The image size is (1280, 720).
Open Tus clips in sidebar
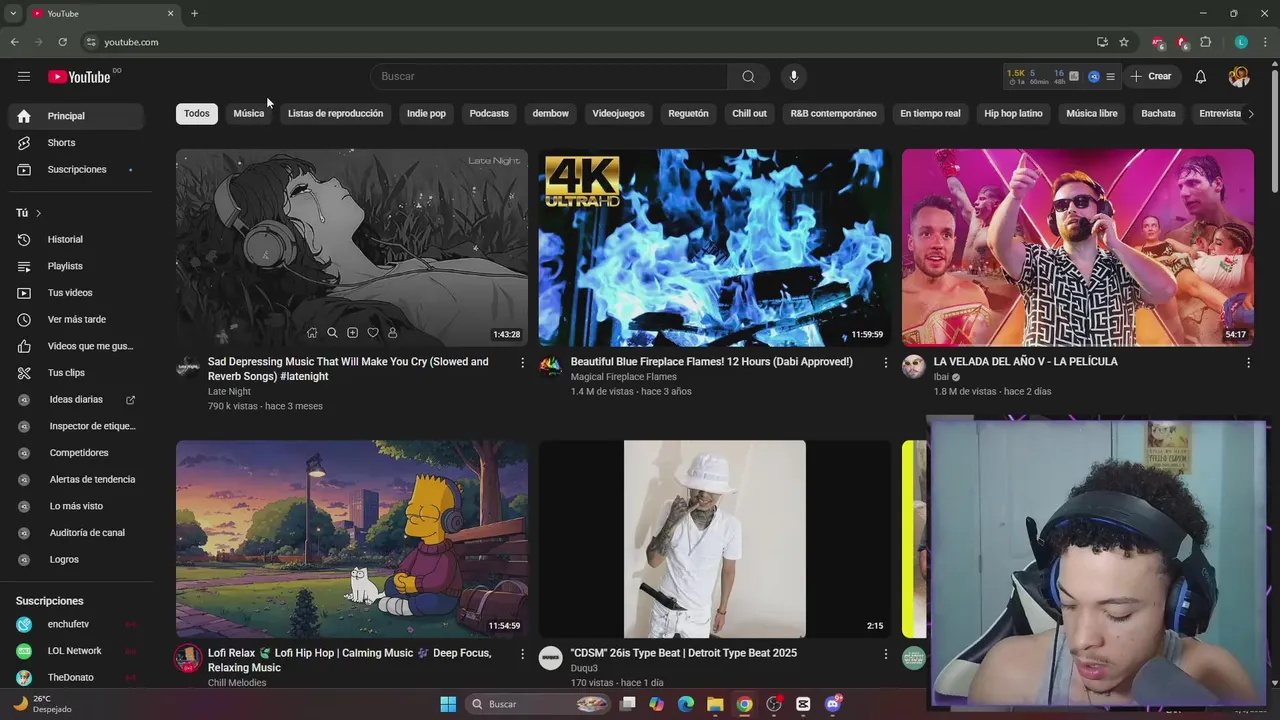(76, 373)
